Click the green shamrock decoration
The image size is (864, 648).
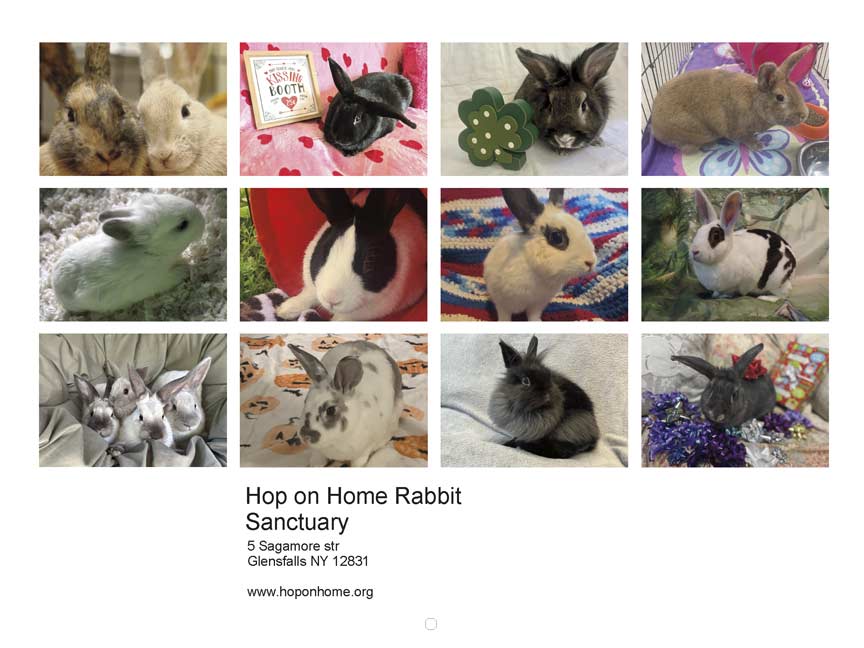point(495,128)
